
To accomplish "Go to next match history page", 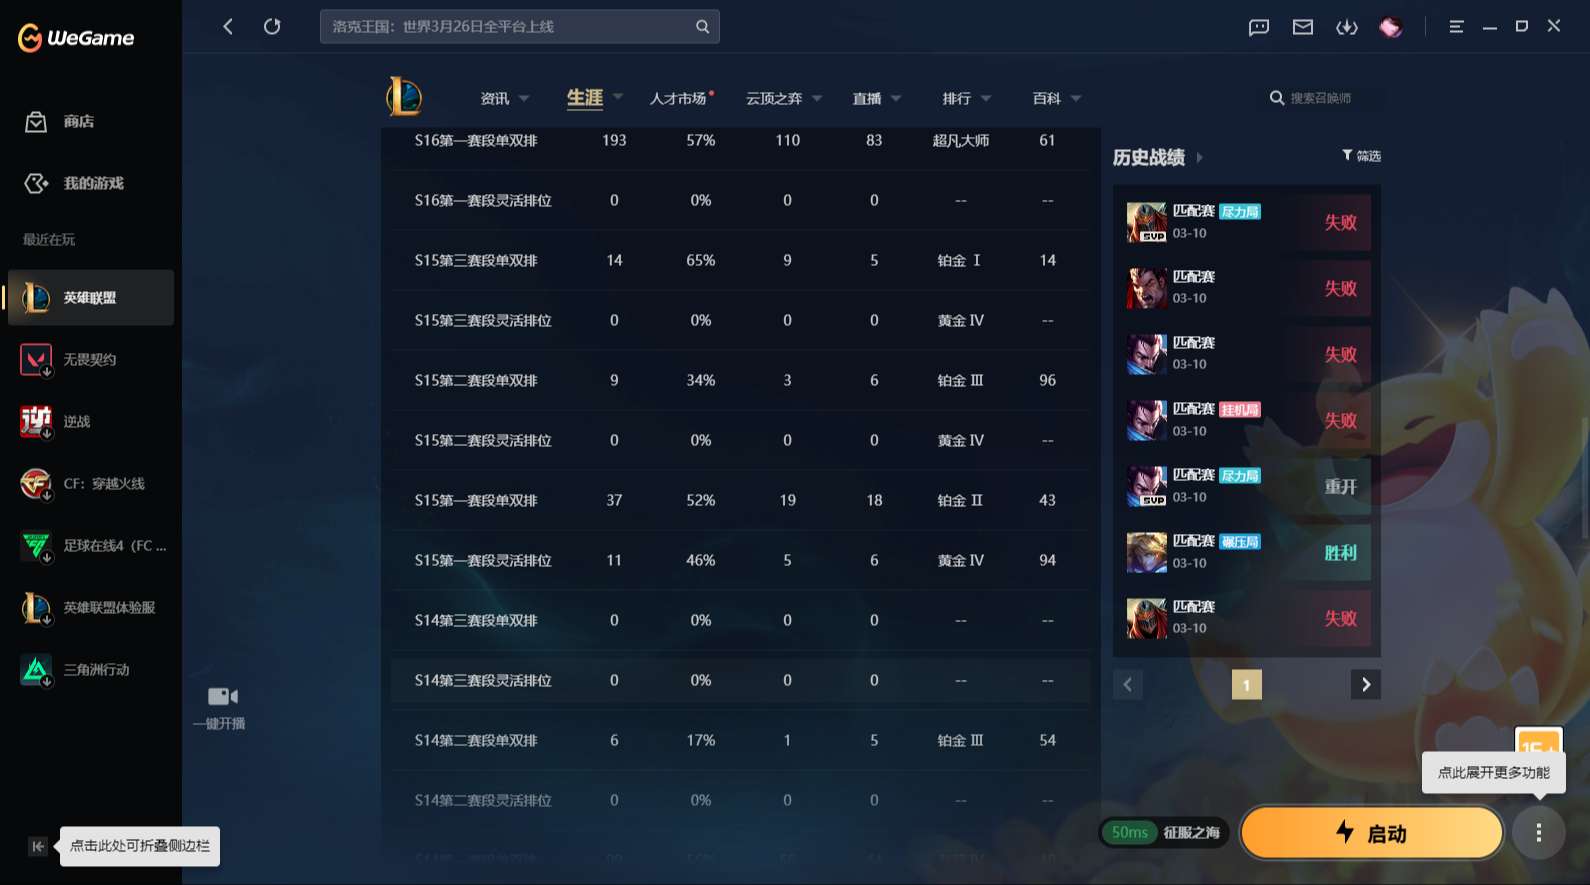I will 1365,685.
